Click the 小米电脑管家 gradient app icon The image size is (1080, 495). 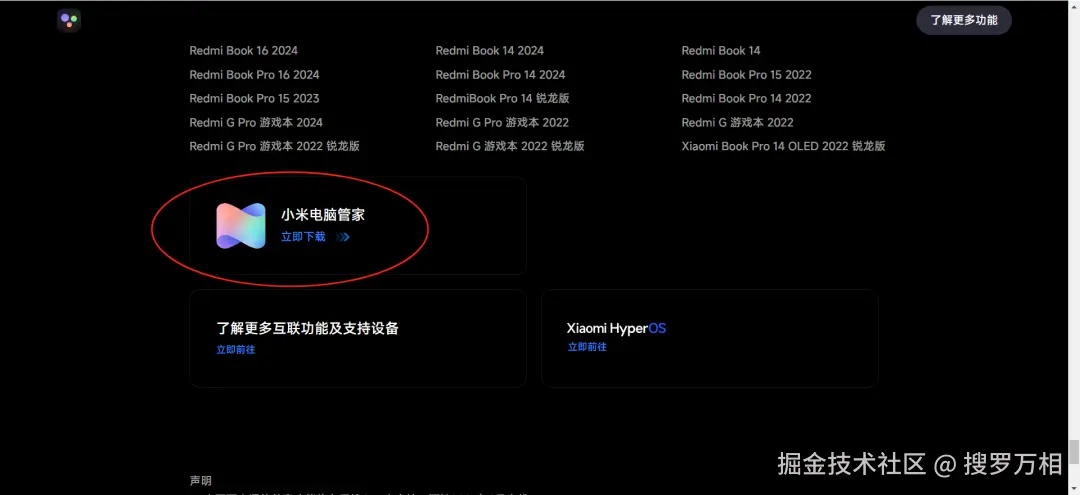(x=241, y=226)
